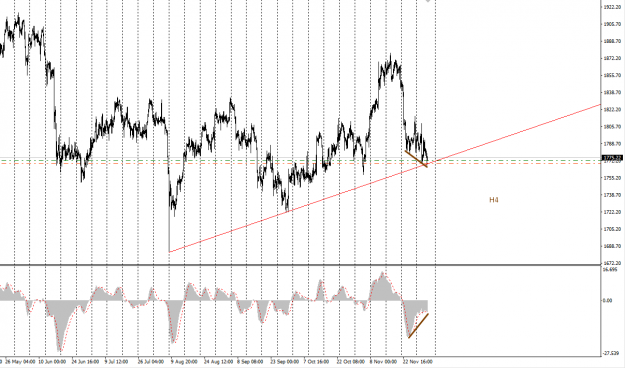Click the 10 Jun 00:00 date label

[x=52, y=362]
